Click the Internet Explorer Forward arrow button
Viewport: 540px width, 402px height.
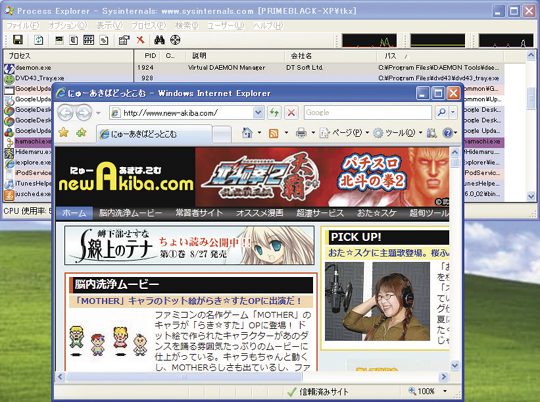pyautogui.click(x=84, y=113)
